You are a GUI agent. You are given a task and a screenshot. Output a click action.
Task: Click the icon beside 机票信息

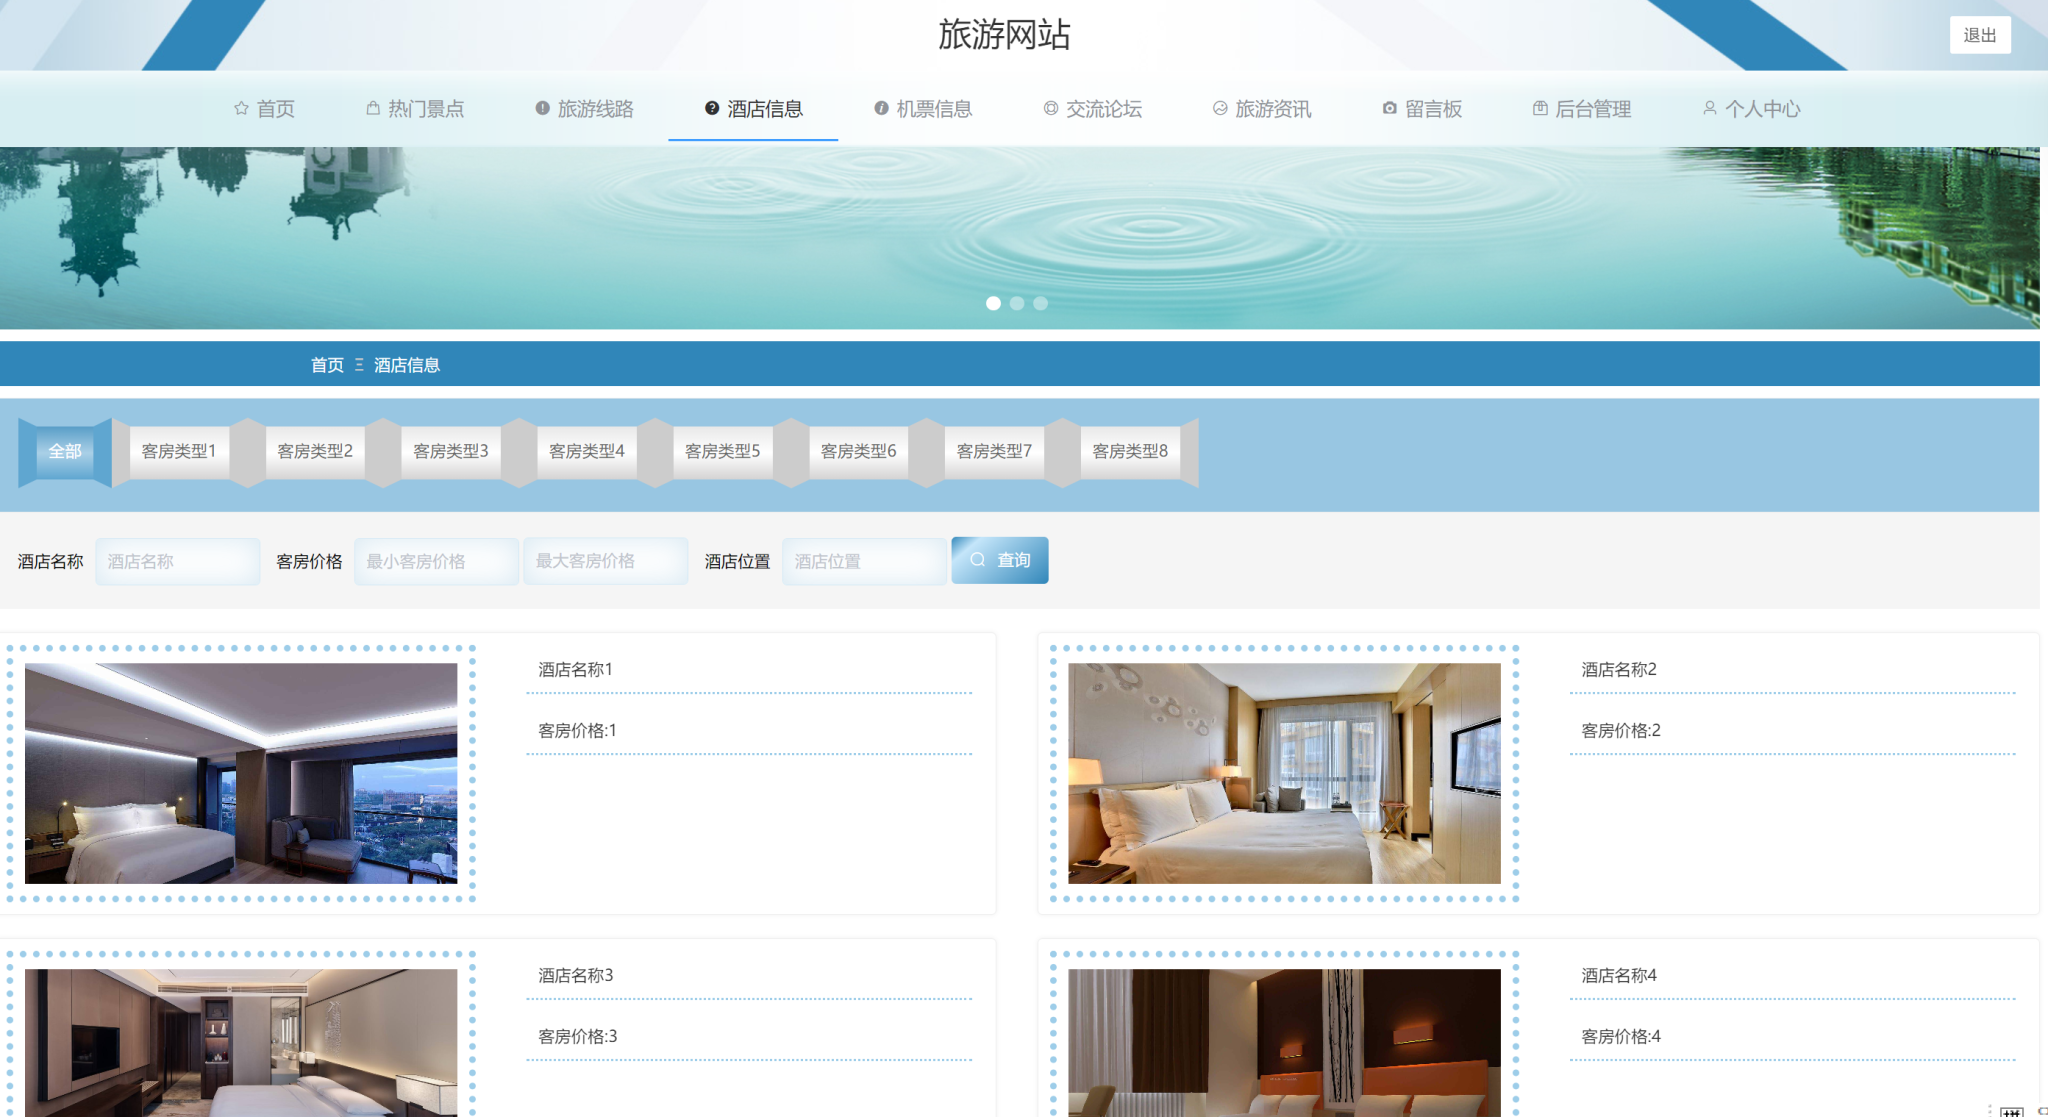(881, 108)
